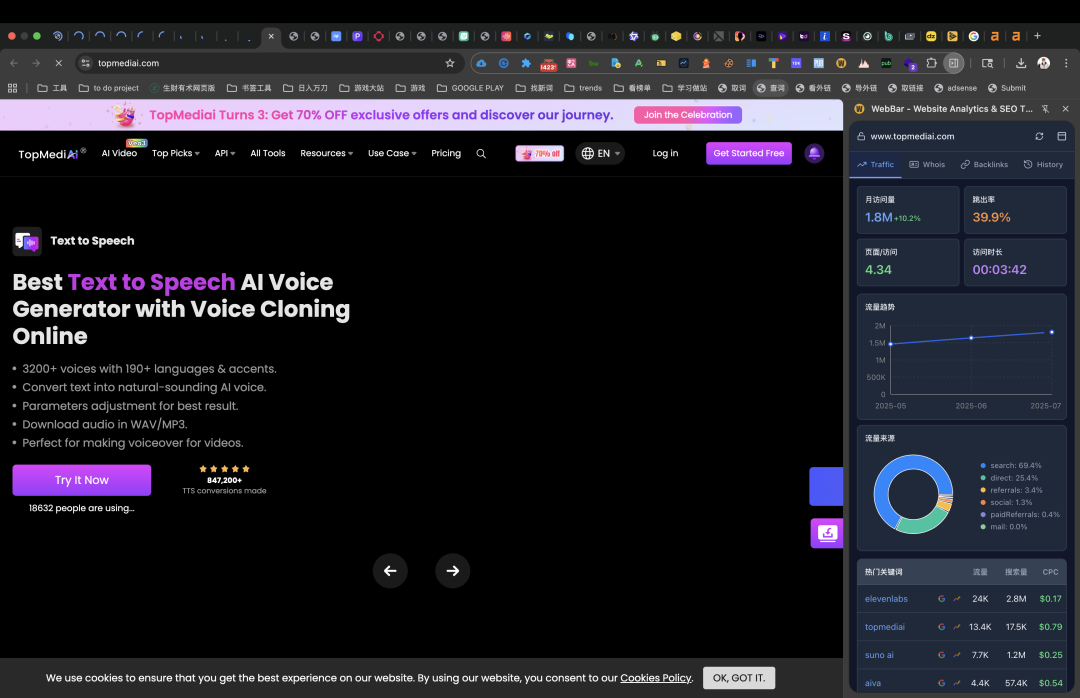Click the 1.8M monthly visits card

908,210
